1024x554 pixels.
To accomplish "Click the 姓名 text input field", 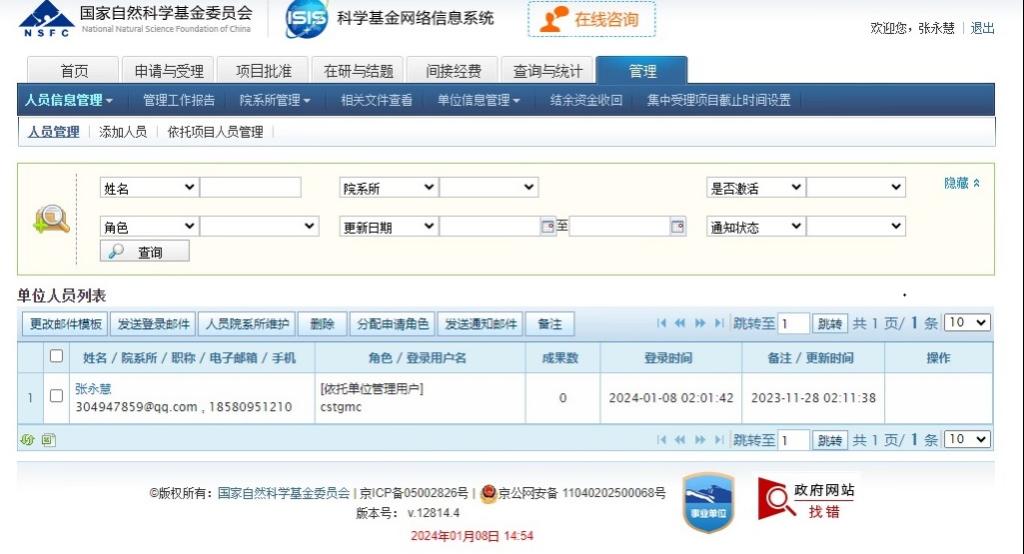I will [x=250, y=188].
